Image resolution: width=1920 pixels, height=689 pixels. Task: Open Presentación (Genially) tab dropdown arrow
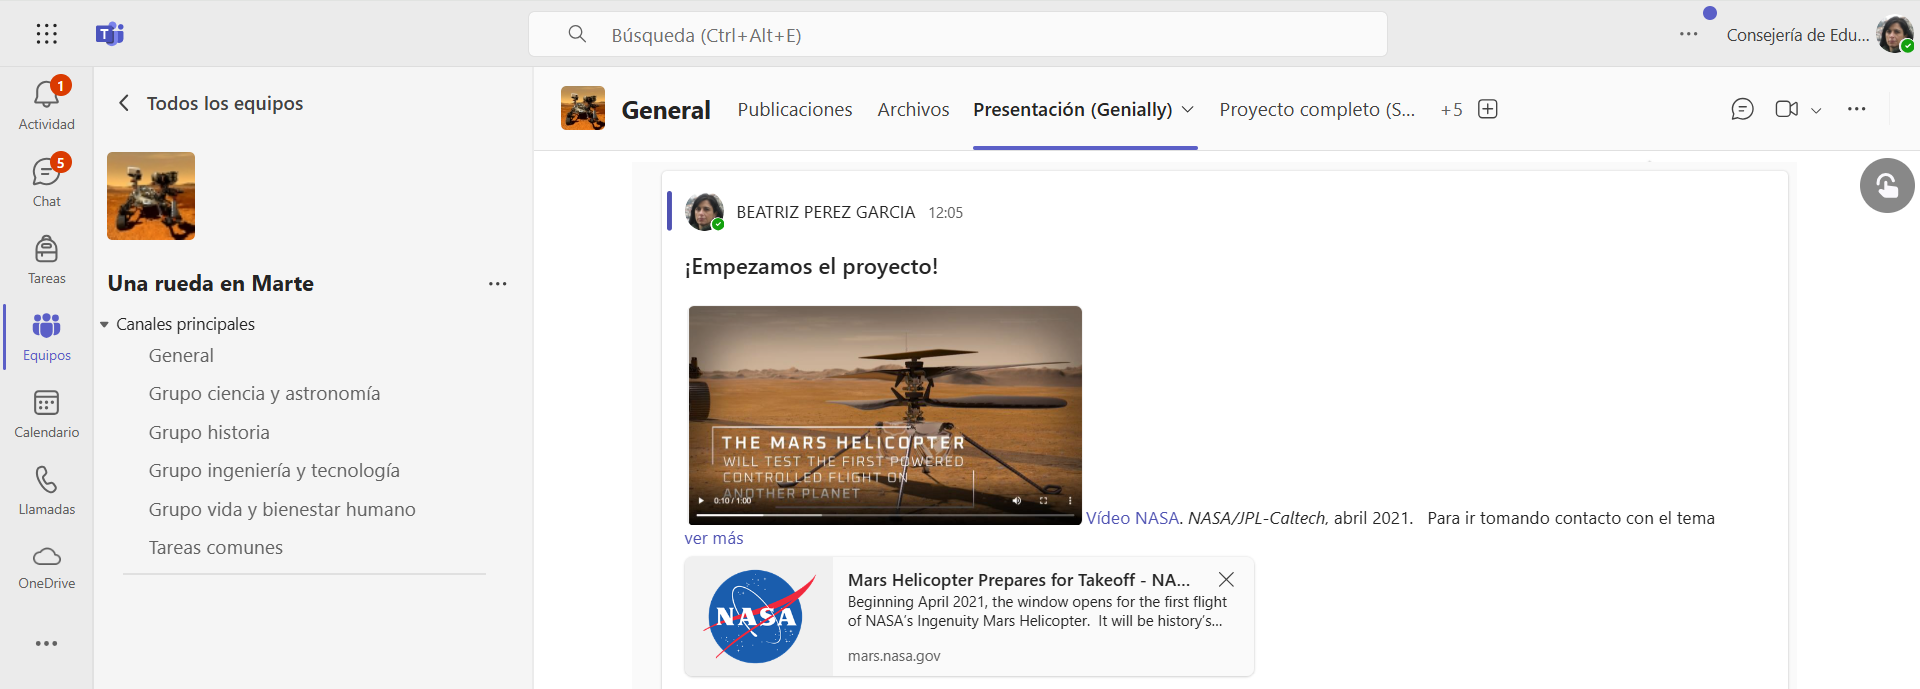pos(1188,109)
